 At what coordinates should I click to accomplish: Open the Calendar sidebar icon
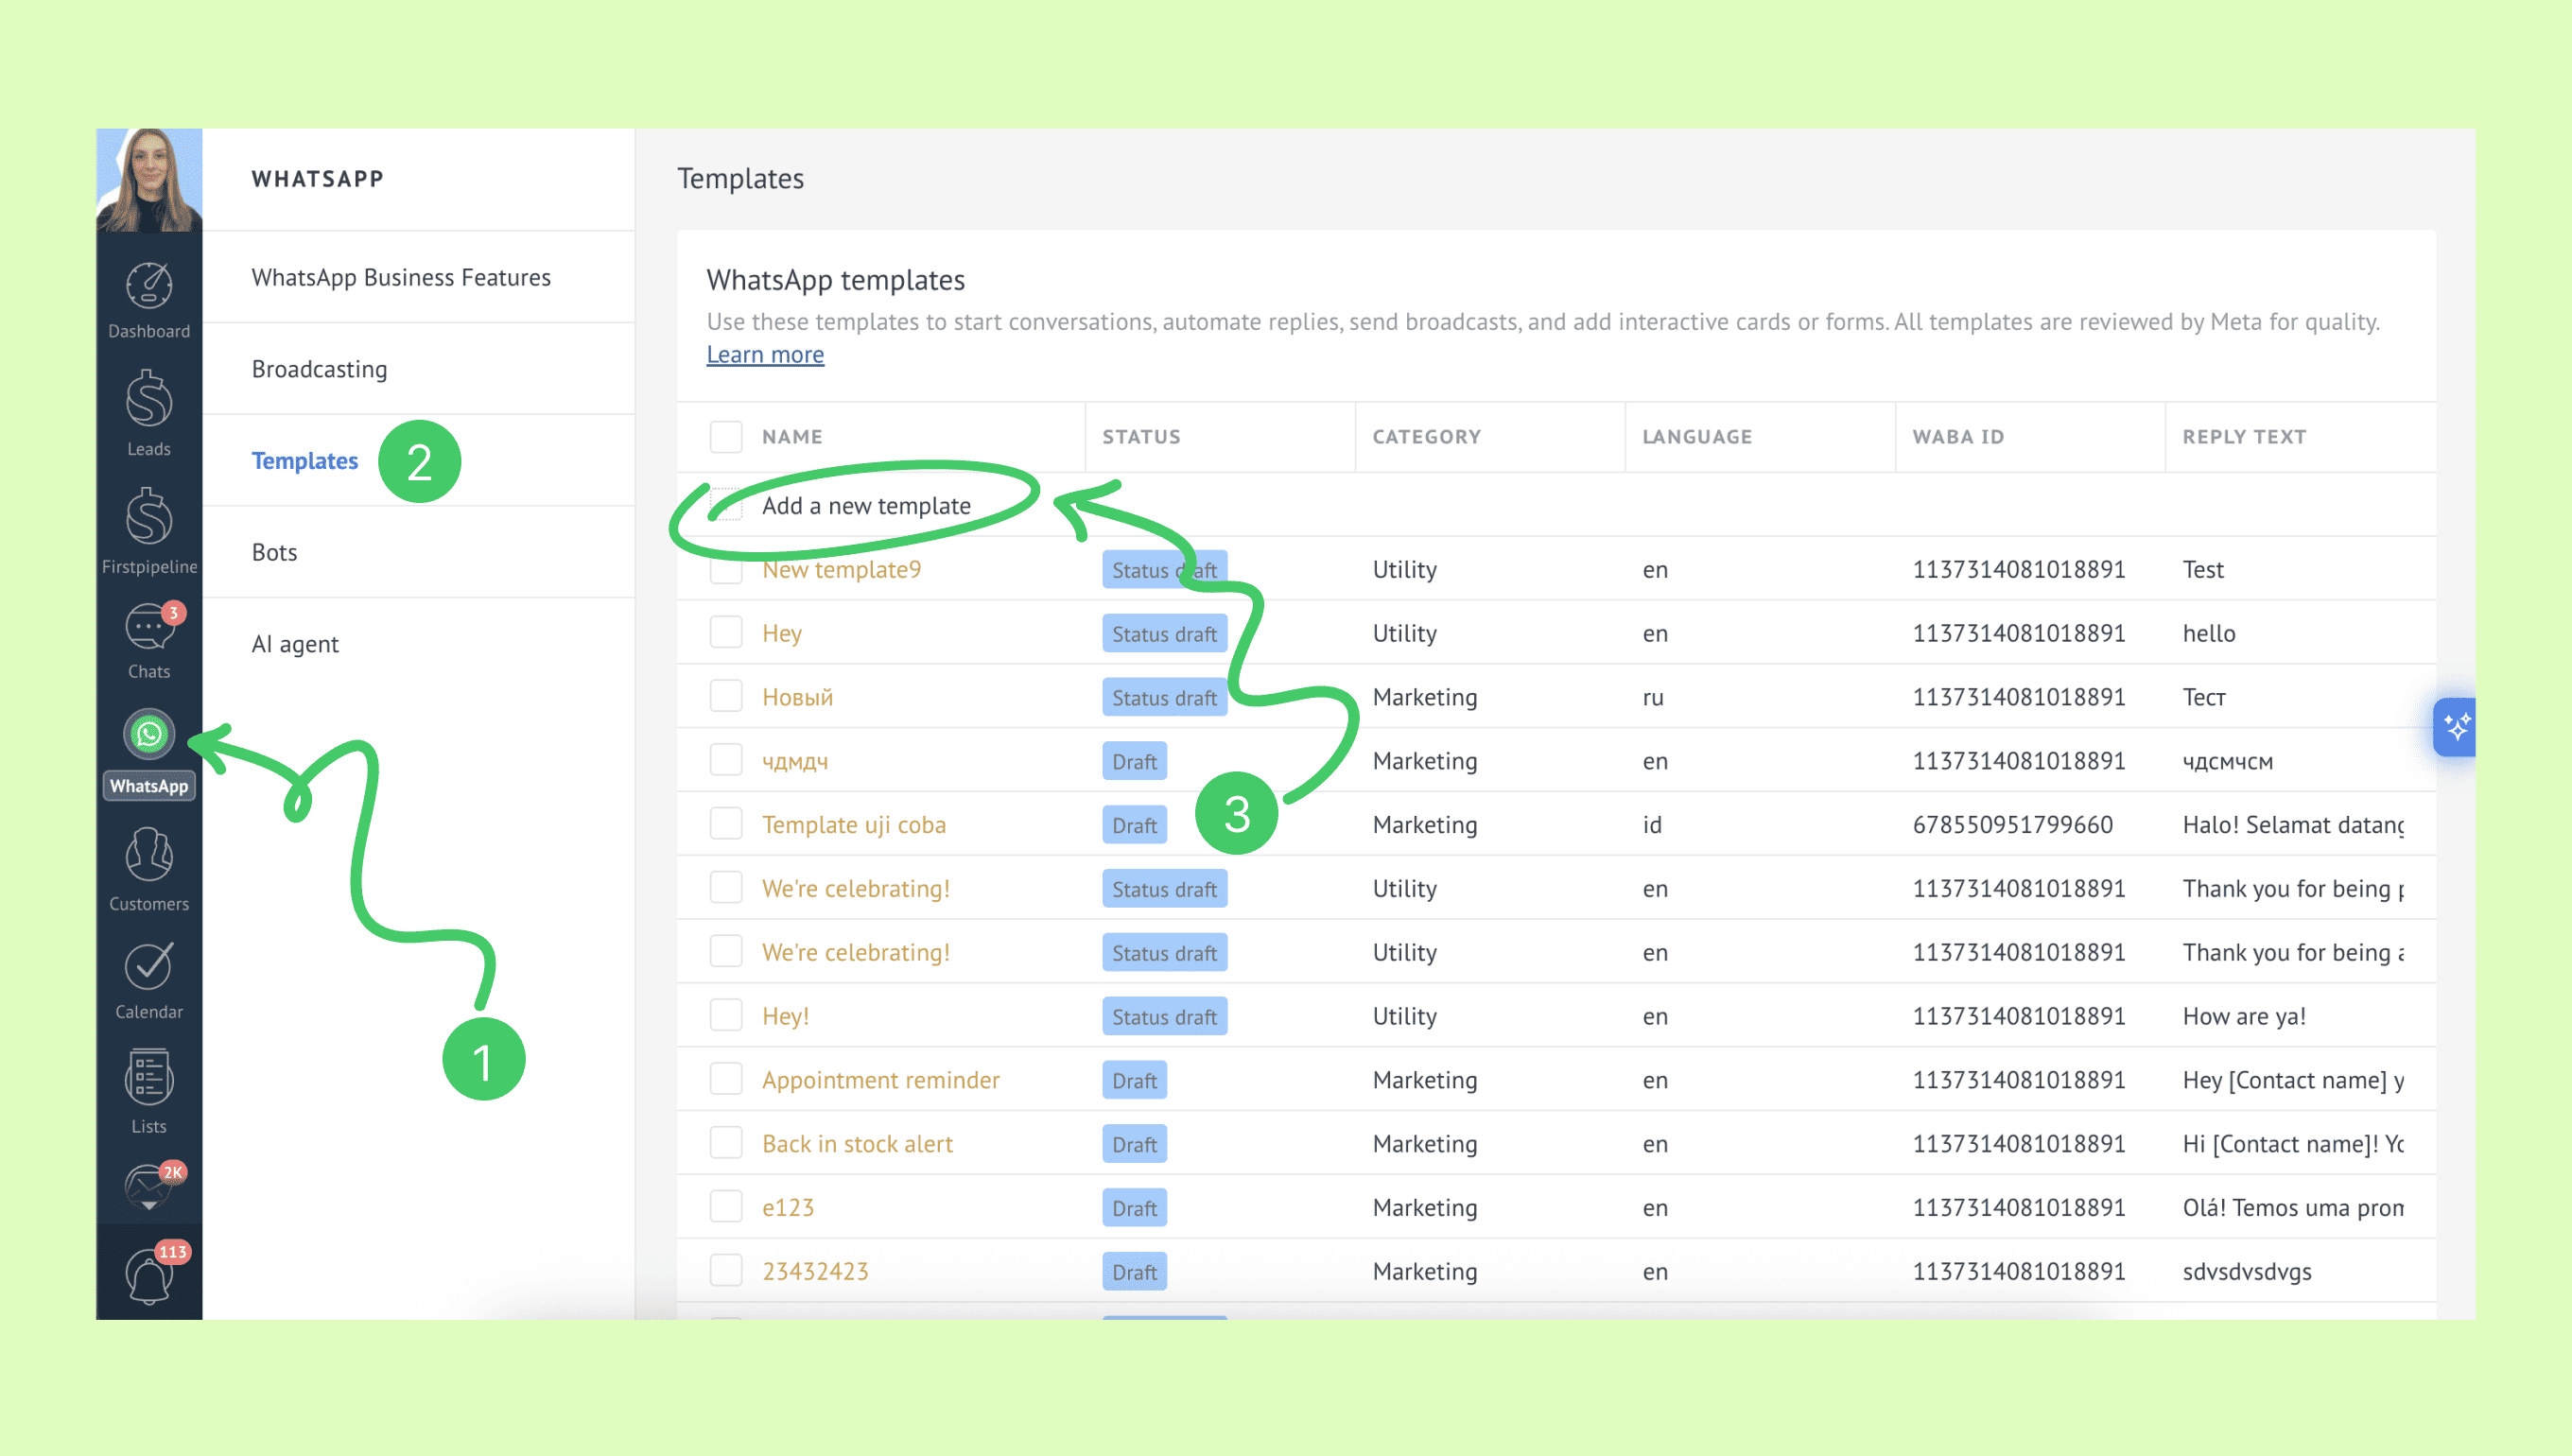[148, 967]
